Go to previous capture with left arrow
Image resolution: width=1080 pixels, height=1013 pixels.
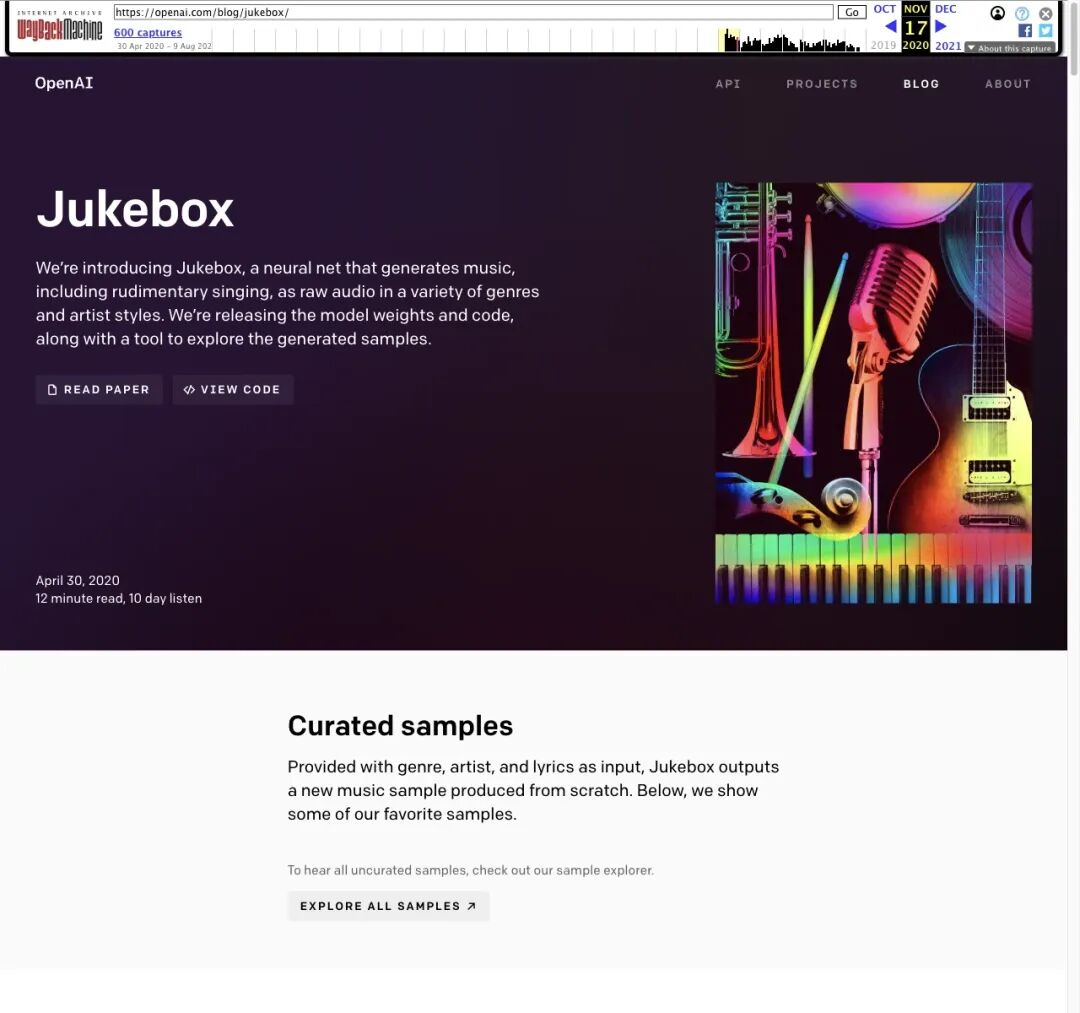tap(890, 27)
